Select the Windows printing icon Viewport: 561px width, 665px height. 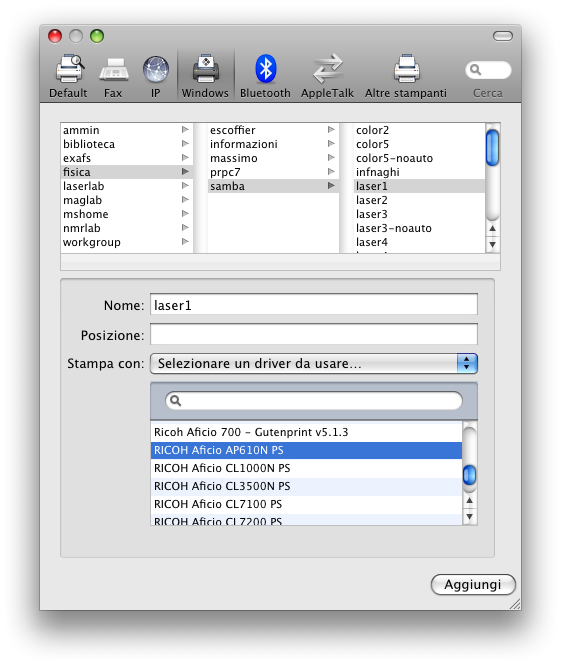click(x=206, y=69)
